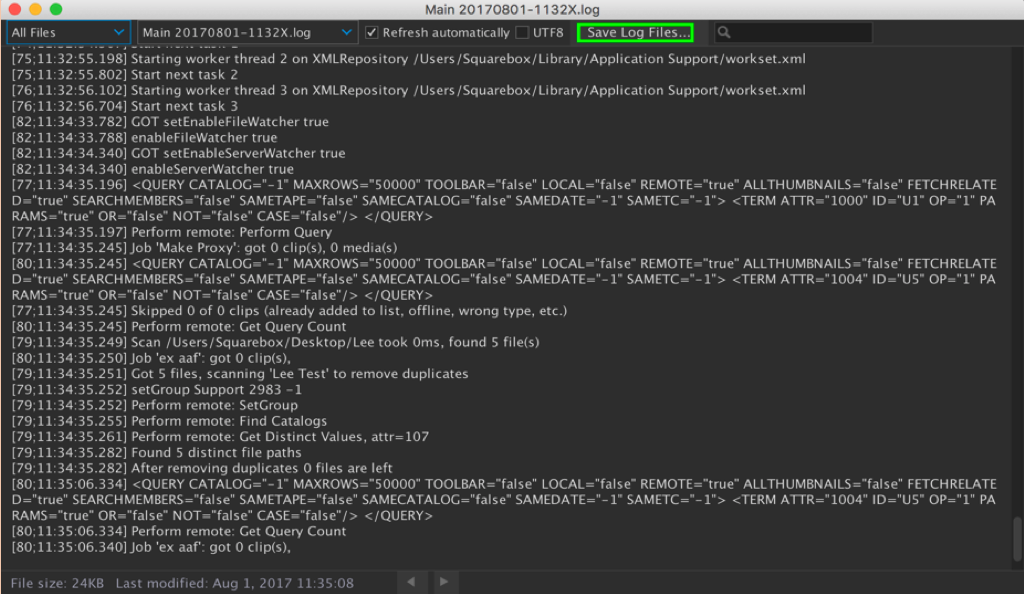Click the Save Log Files button
1024x594 pixels.
click(x=636, y=33)
